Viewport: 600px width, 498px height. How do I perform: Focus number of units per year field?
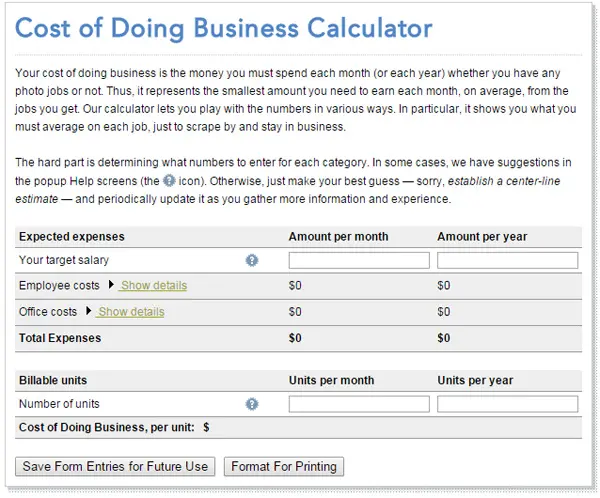tap(507, 404)
